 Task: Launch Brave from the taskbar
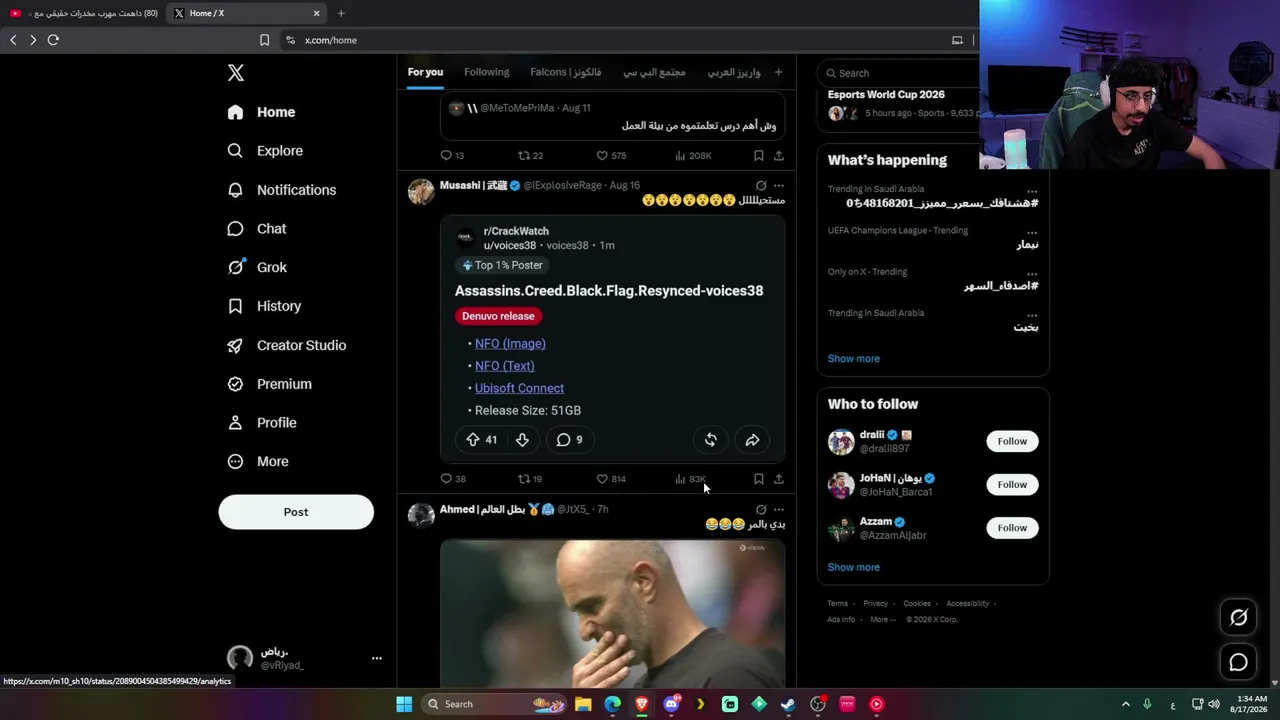pos(642,704)
